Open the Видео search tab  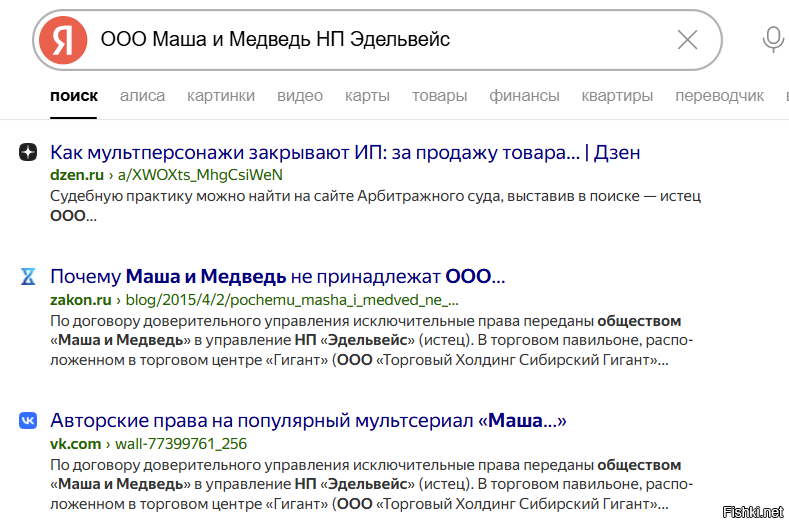(299, 96)
